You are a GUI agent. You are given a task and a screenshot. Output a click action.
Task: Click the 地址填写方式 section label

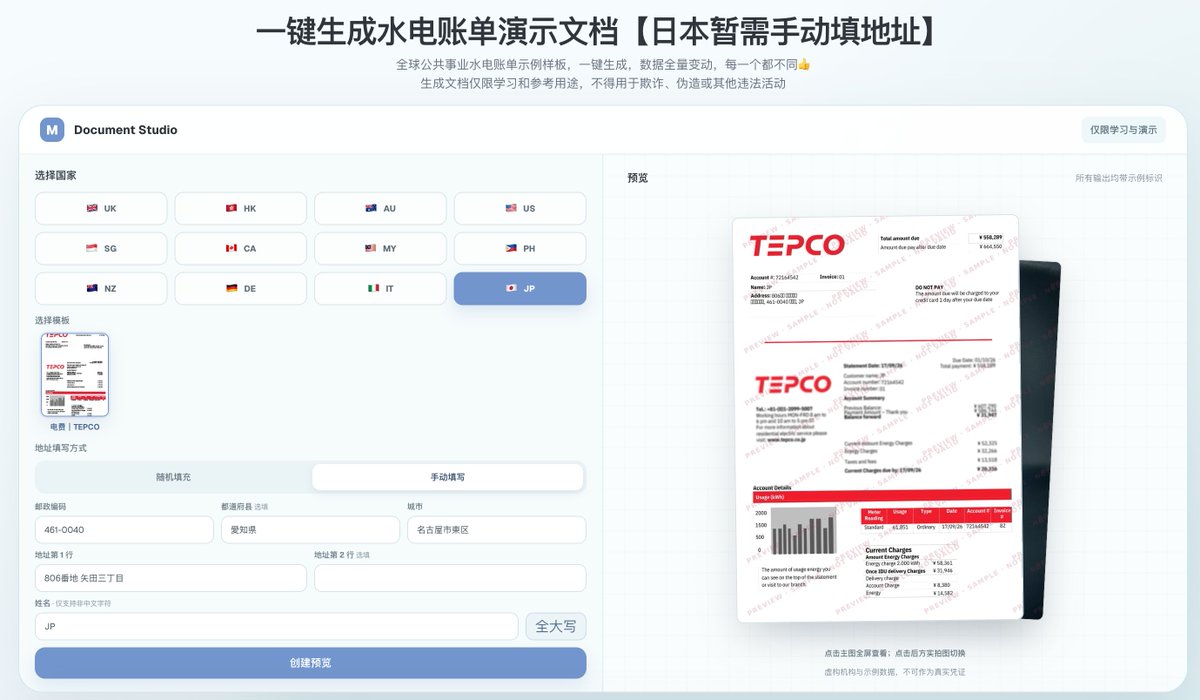coord(61,448)
